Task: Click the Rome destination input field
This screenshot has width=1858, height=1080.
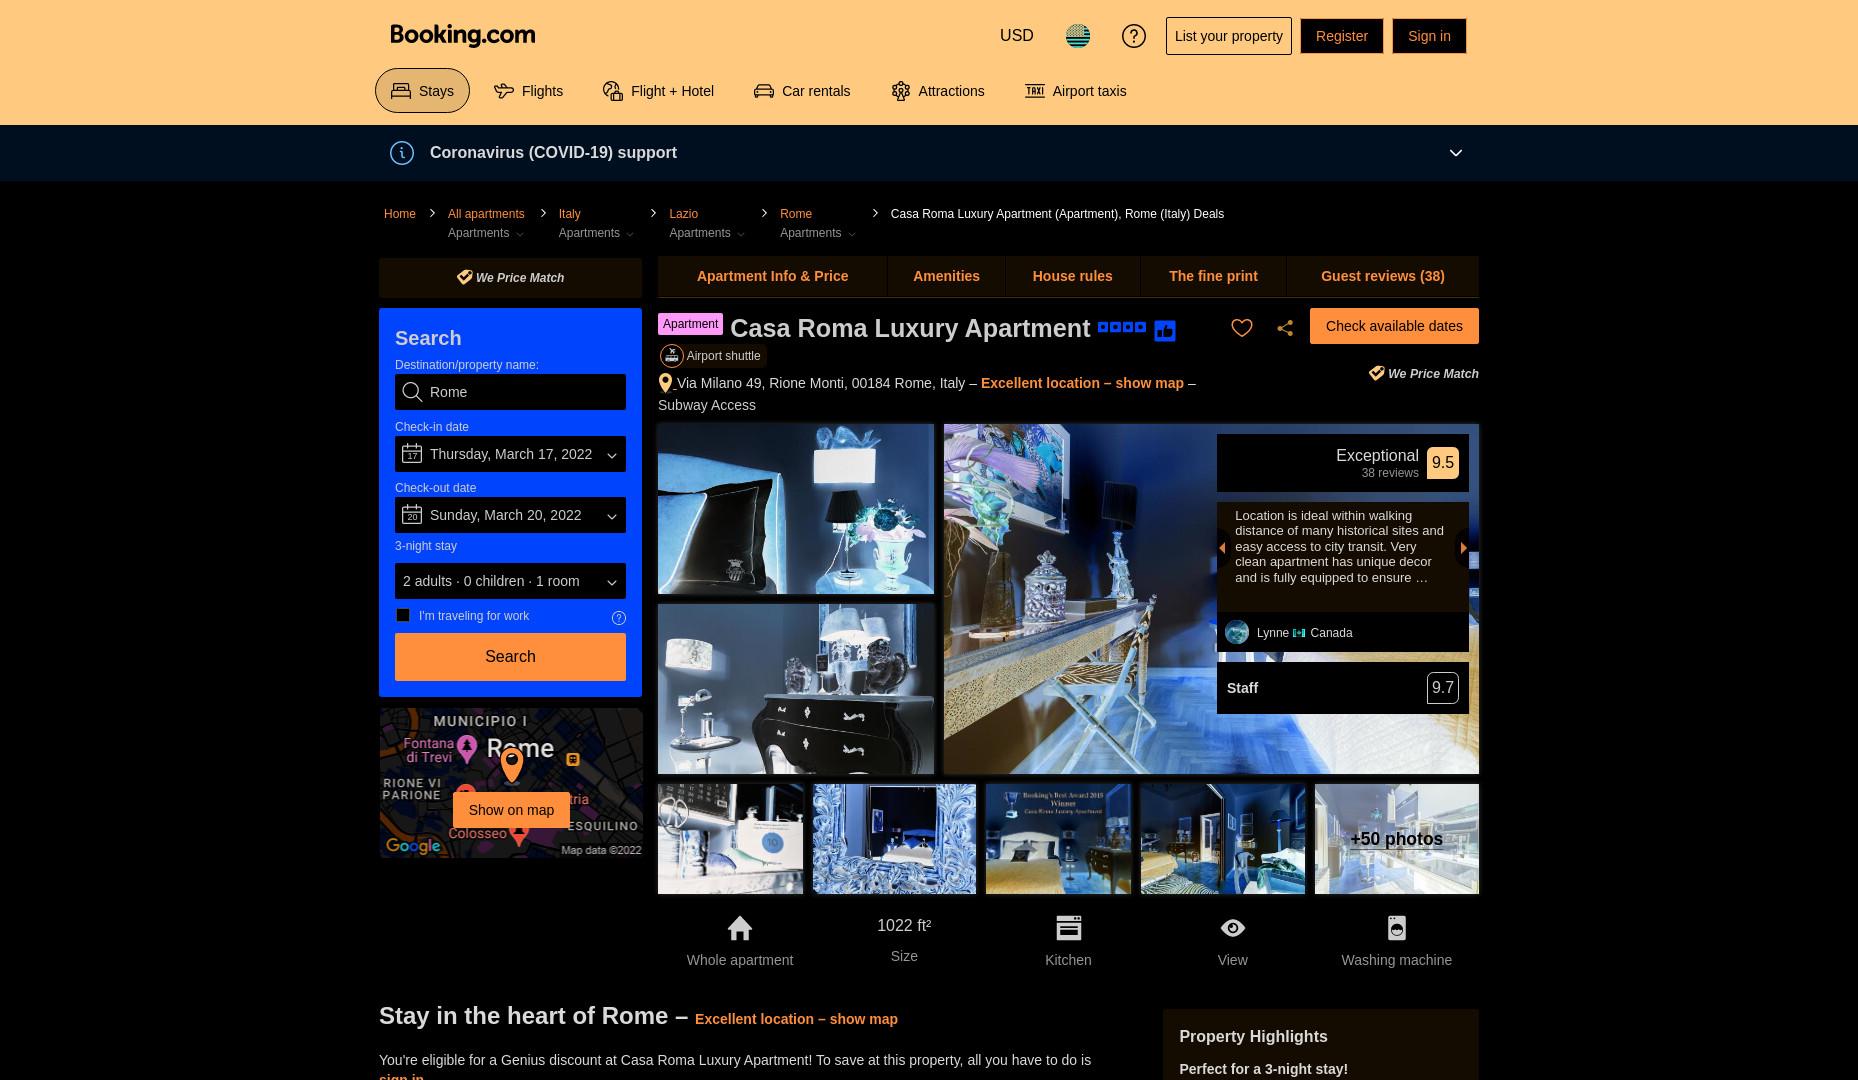Action: (x=510, y=392)
